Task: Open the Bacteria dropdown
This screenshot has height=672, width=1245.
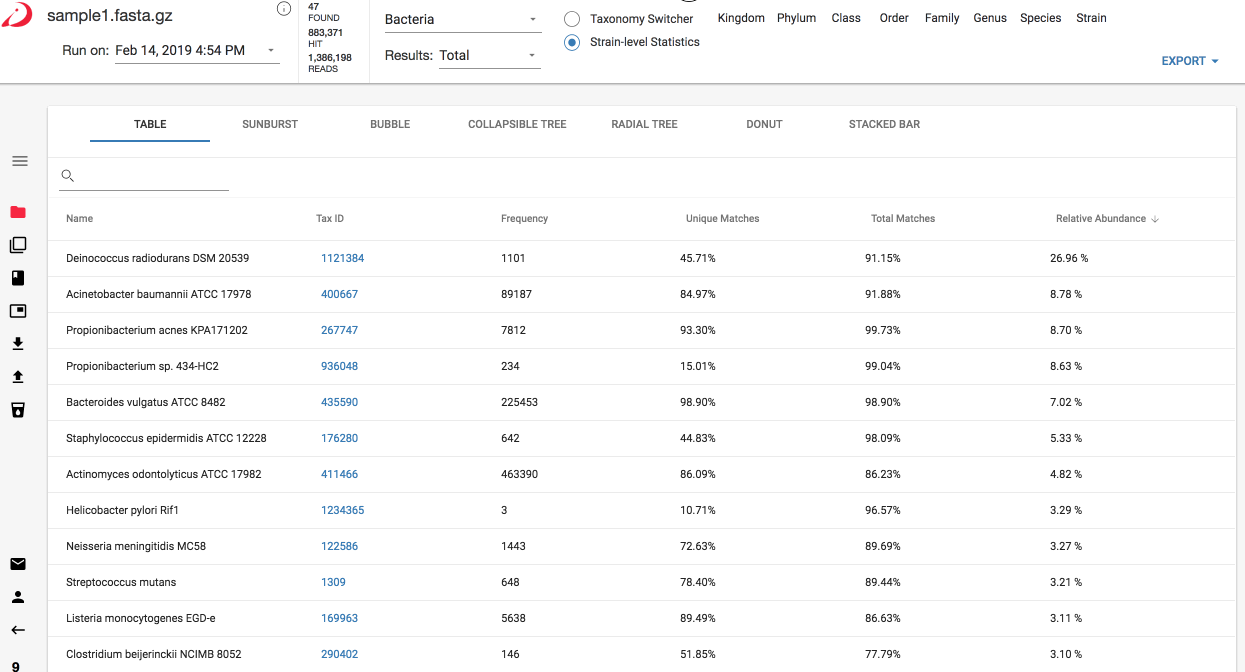Action: point(462,19)
